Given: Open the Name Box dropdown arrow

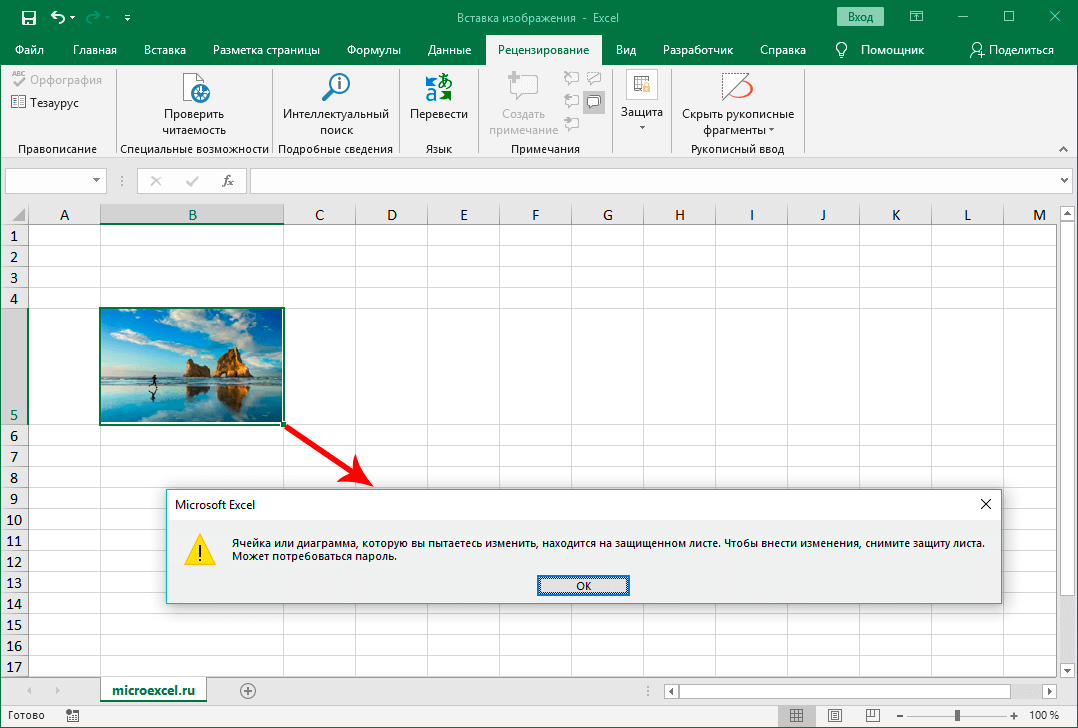Looking at the screenshot, I should click(x=96, y=181).
